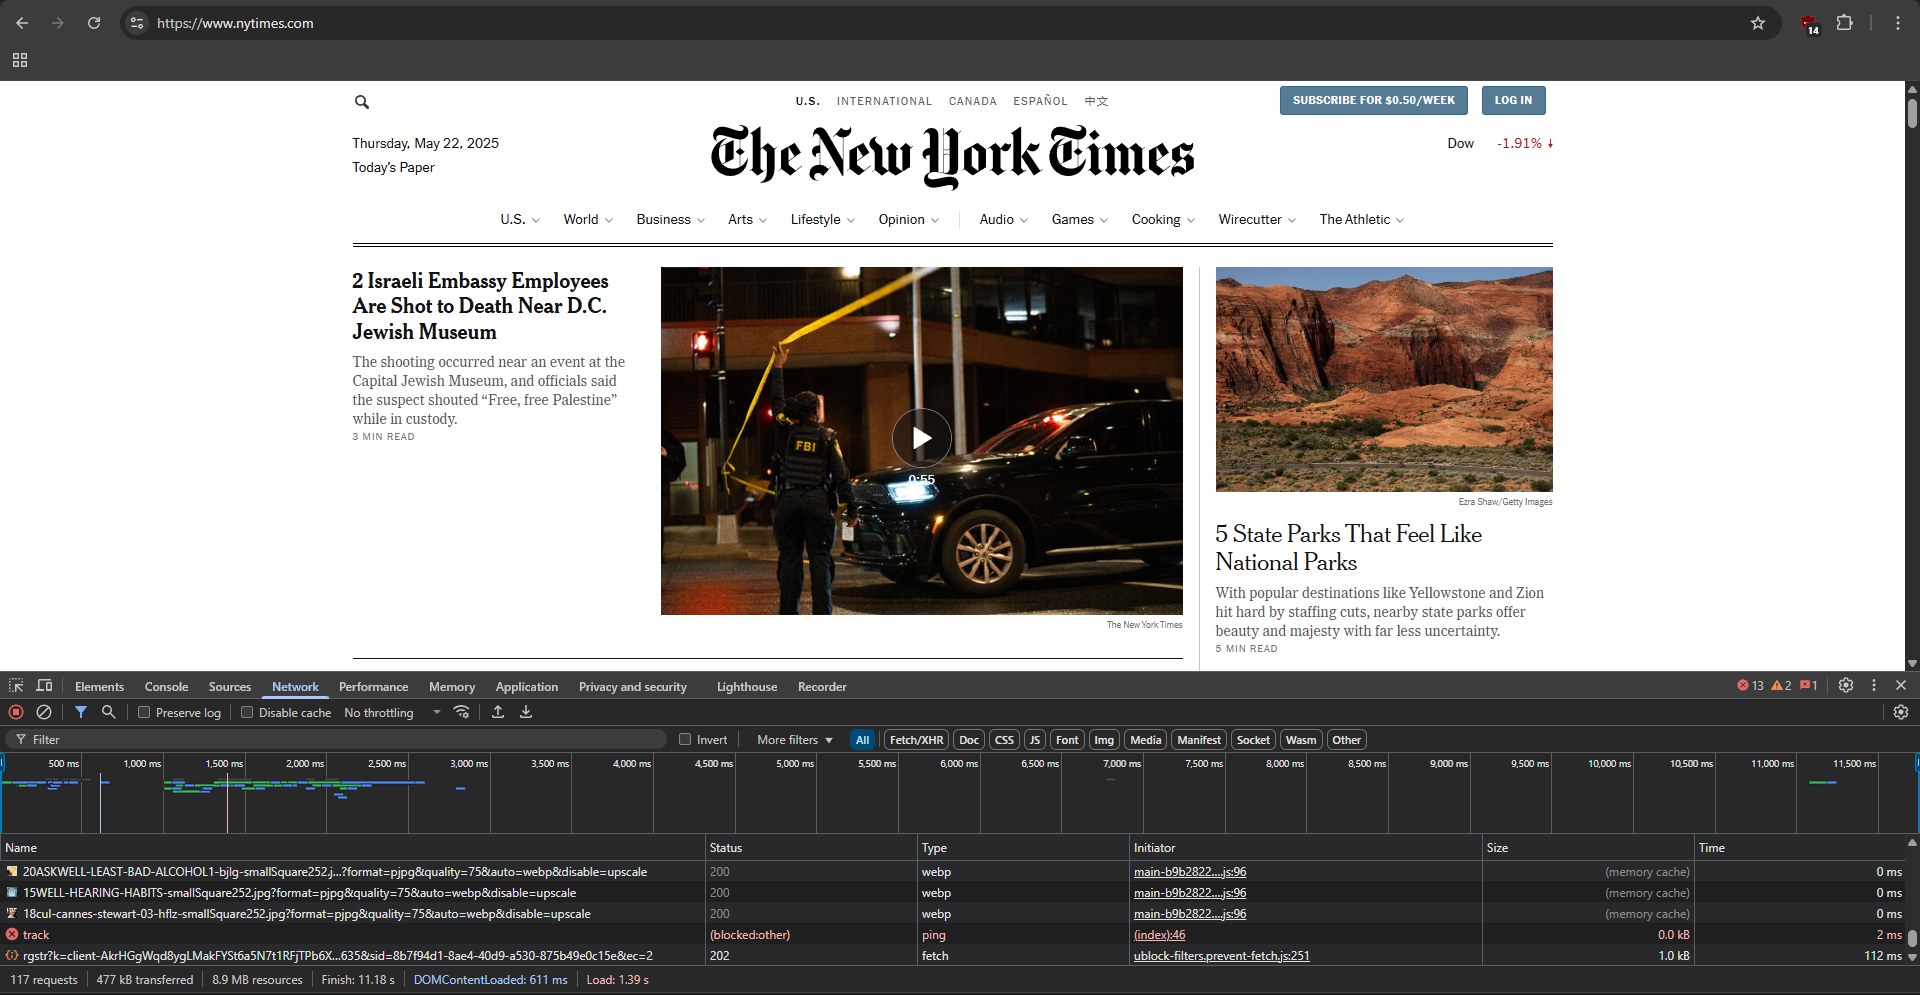This screenshot has height=995, width=1920.
Task: Toggle the device toolbar icon
Action: pyautogui.click(x=44, y=686)
